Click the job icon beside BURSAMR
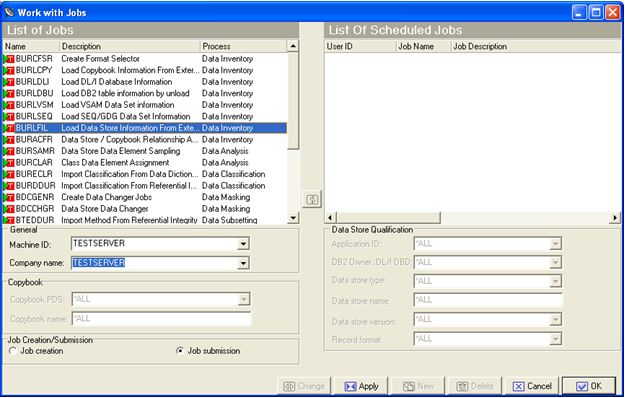This screenshot has width=625, height=398. pyautogui.click(x=9, y=151)
